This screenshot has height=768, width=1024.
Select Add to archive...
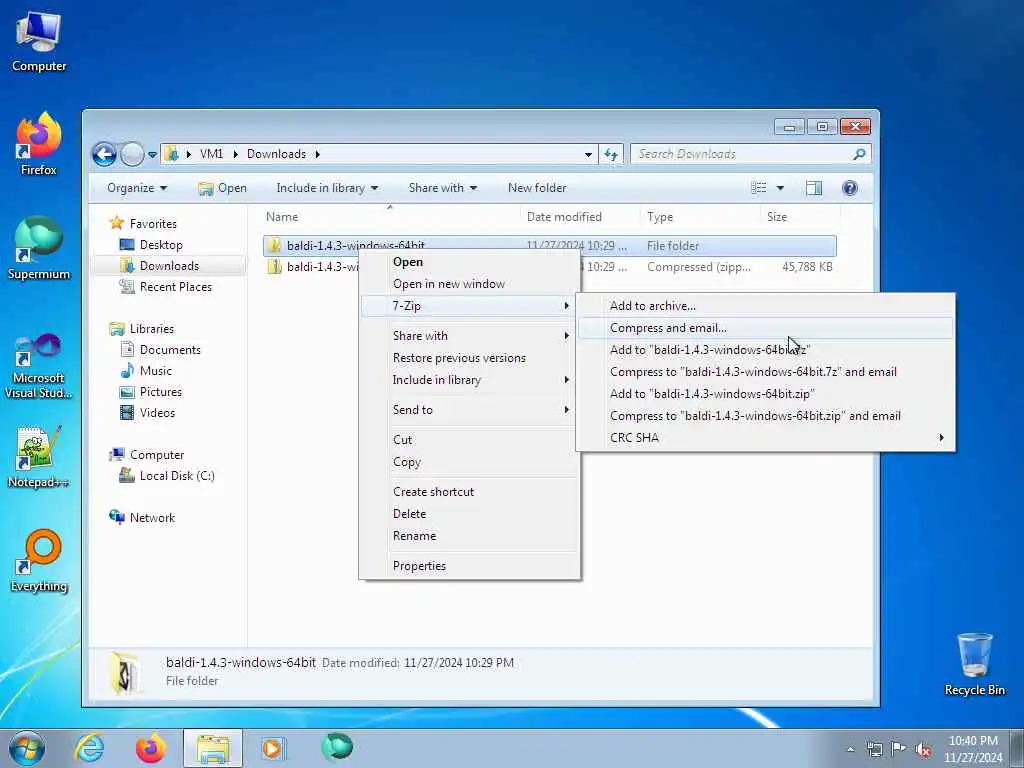pos(765,306)
